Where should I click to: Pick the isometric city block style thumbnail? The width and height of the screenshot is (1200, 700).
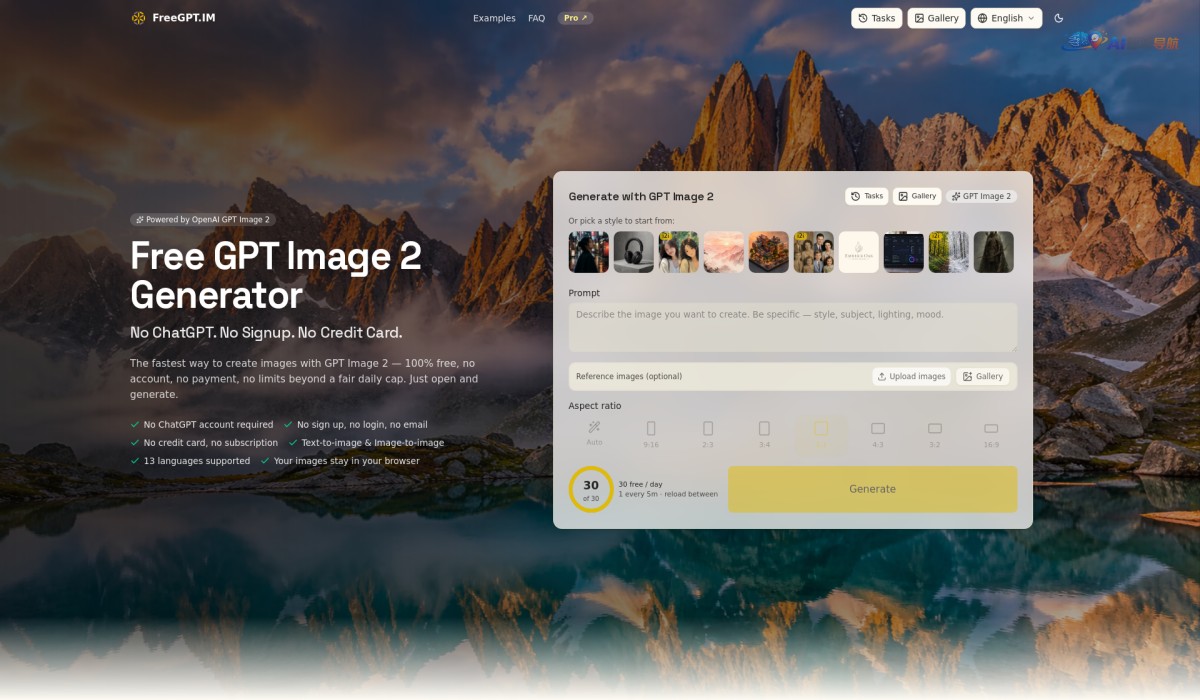769,252
